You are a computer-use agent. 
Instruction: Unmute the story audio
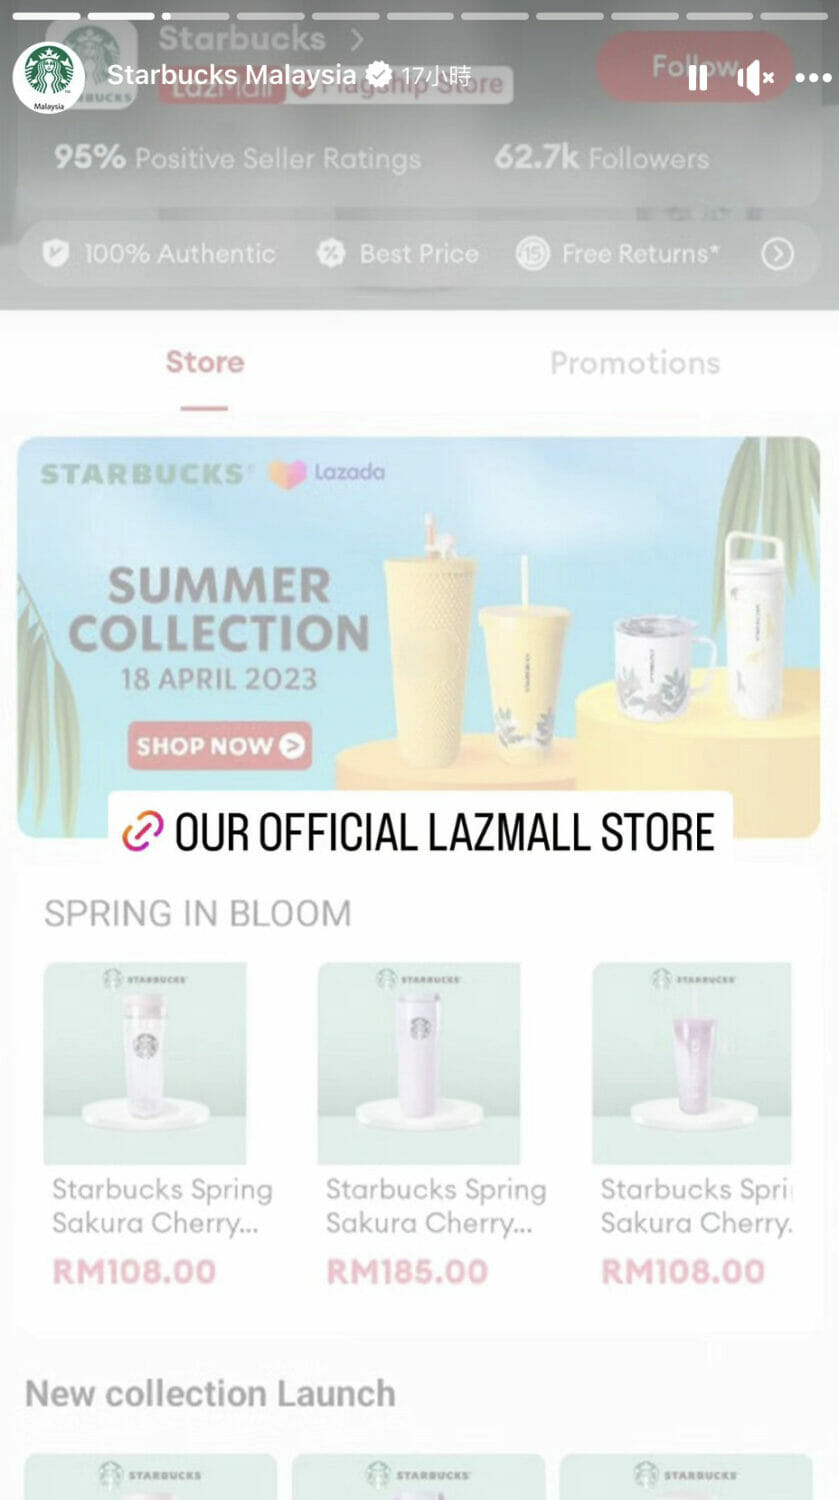pyautogui.click(x=755, y=77)
